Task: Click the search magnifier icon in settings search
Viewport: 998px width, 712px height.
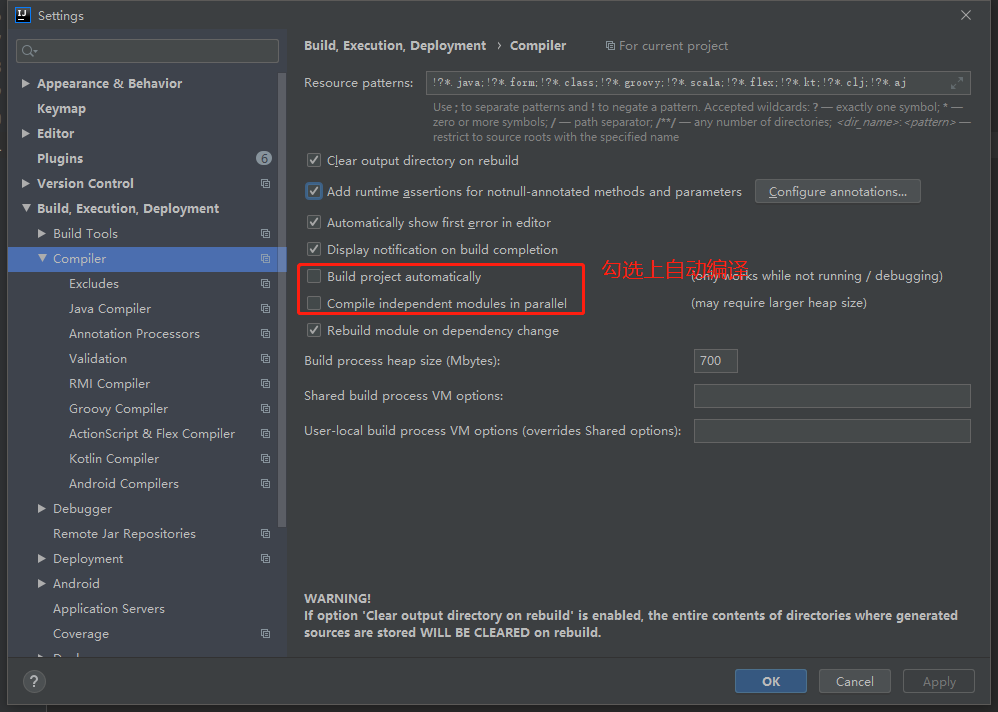Action: click(x=29, y=51)
